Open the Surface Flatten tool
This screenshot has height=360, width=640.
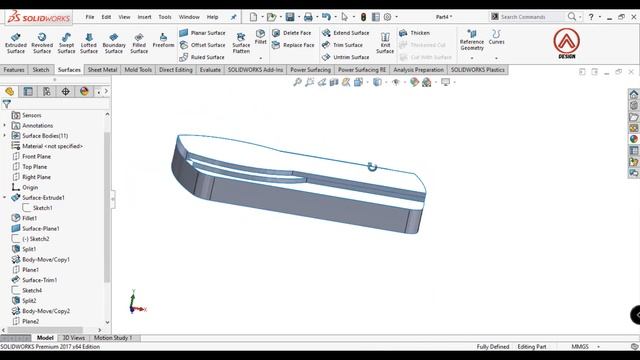click(241, 43)
